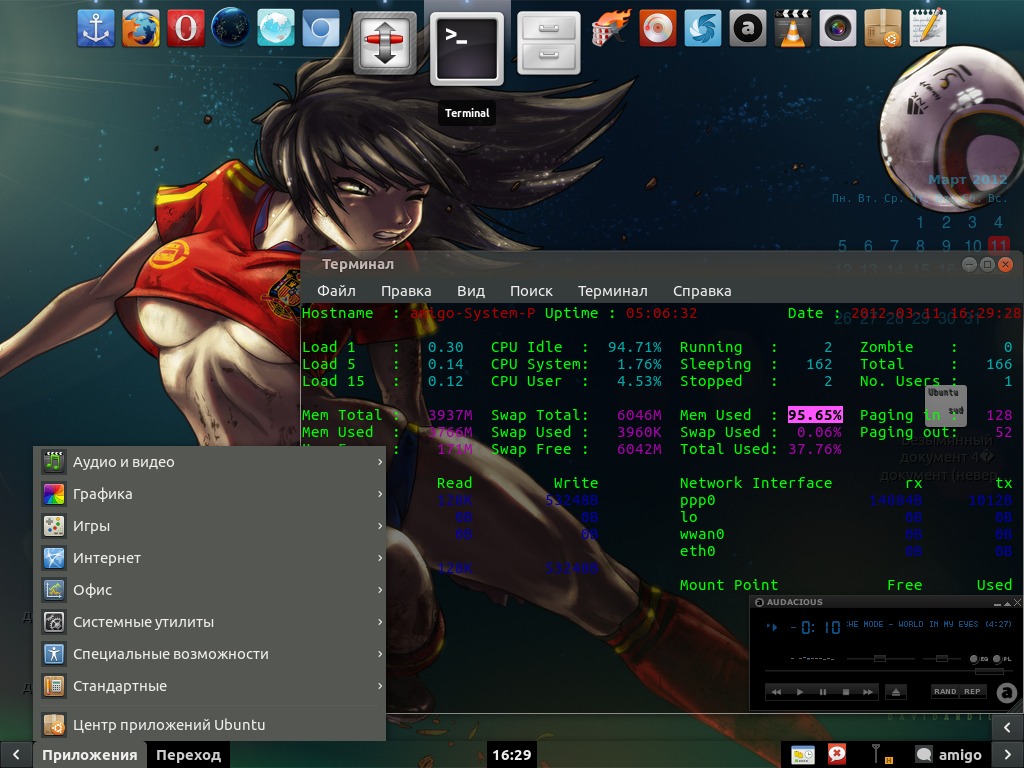Launch Audacious from the dock
Image resolution: width=1024 pixels, height=768 pixels.
tap(748, 28)
